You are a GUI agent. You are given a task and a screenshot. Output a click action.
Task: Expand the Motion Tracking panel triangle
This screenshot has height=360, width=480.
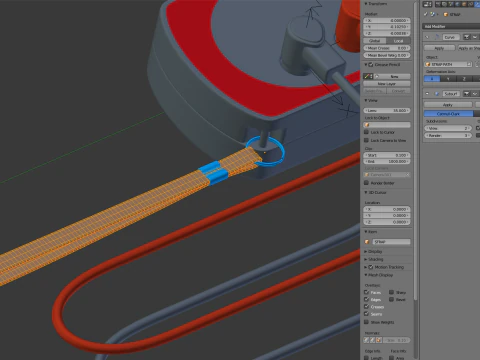point(366,267)
